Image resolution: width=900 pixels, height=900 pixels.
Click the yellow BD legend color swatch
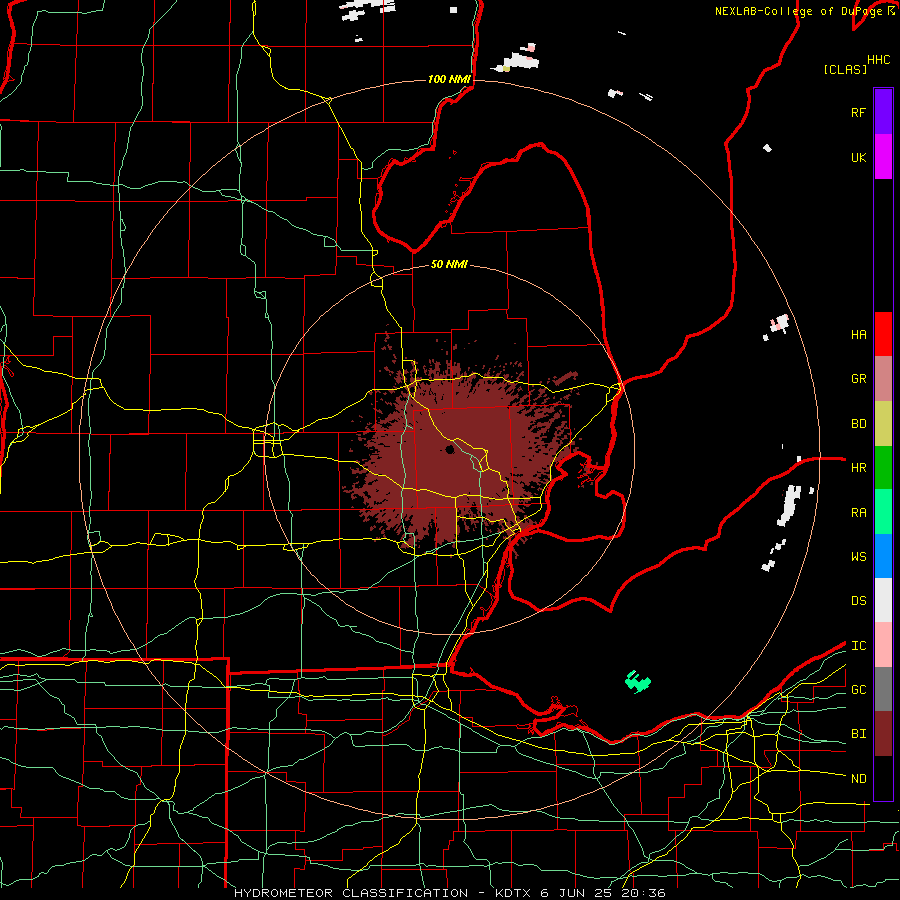(x=883, y=424)
